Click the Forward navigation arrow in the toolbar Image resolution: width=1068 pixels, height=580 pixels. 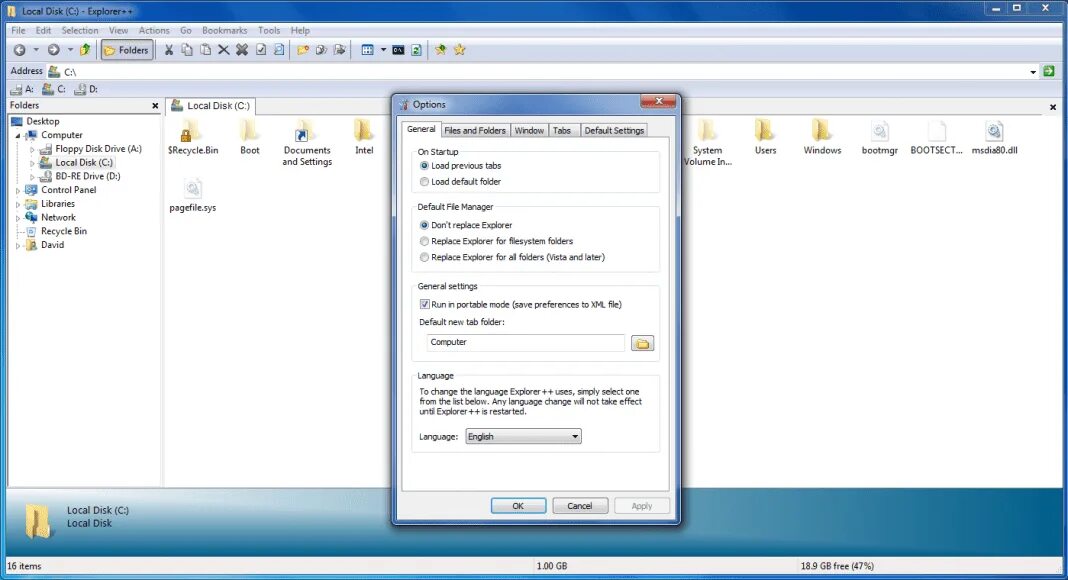coord(54,50)
